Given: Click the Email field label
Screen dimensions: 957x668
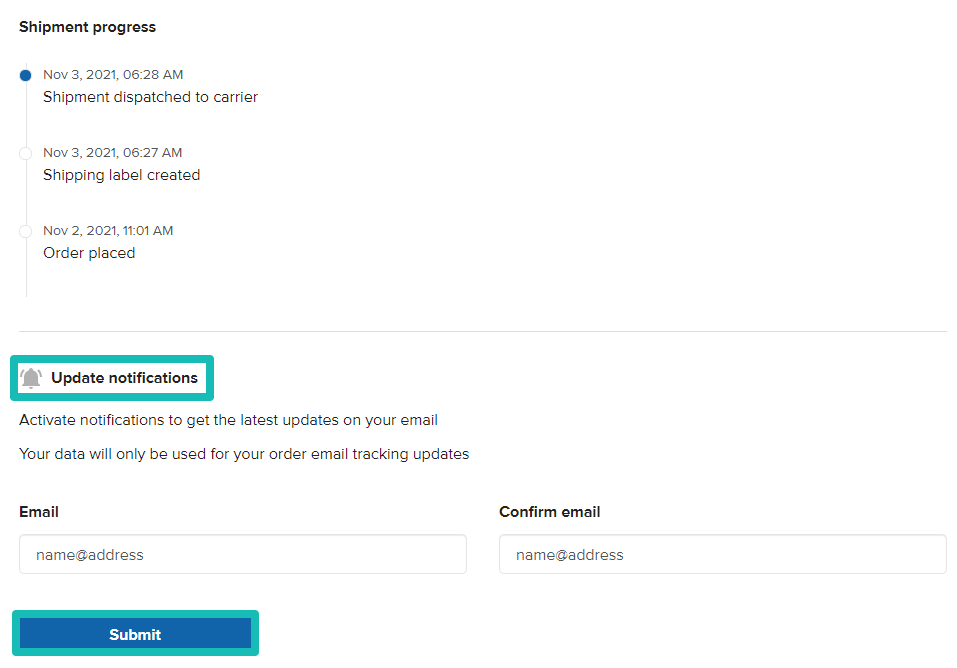Looking at the screenshot, I should point(39,511).
